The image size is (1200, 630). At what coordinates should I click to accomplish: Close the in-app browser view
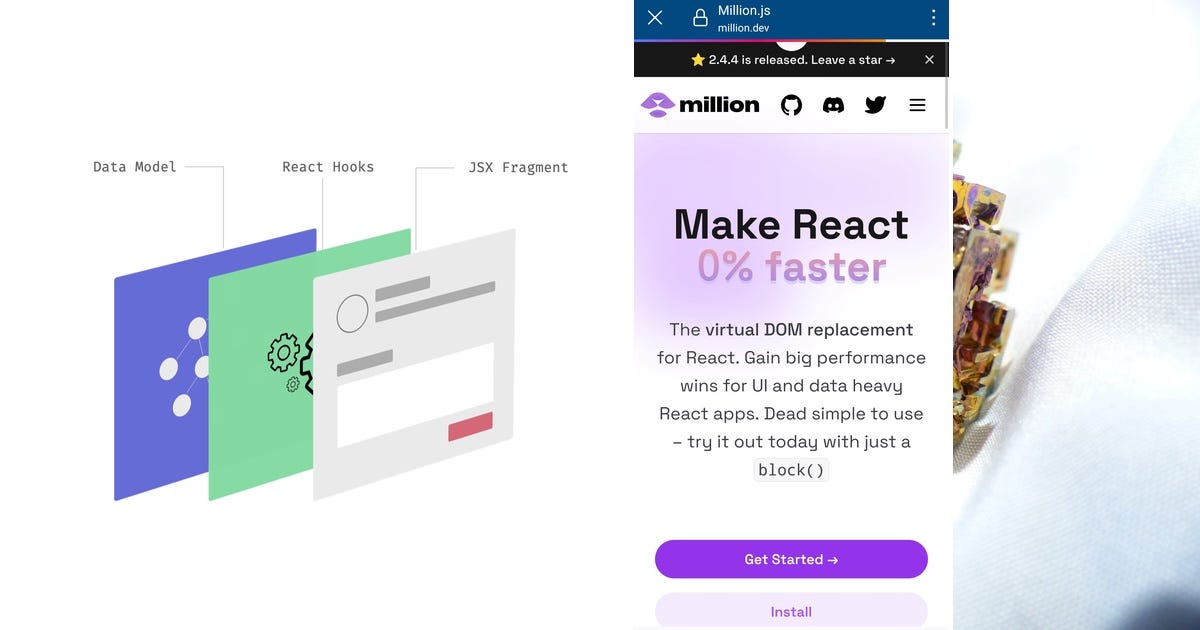pos(655,18)
